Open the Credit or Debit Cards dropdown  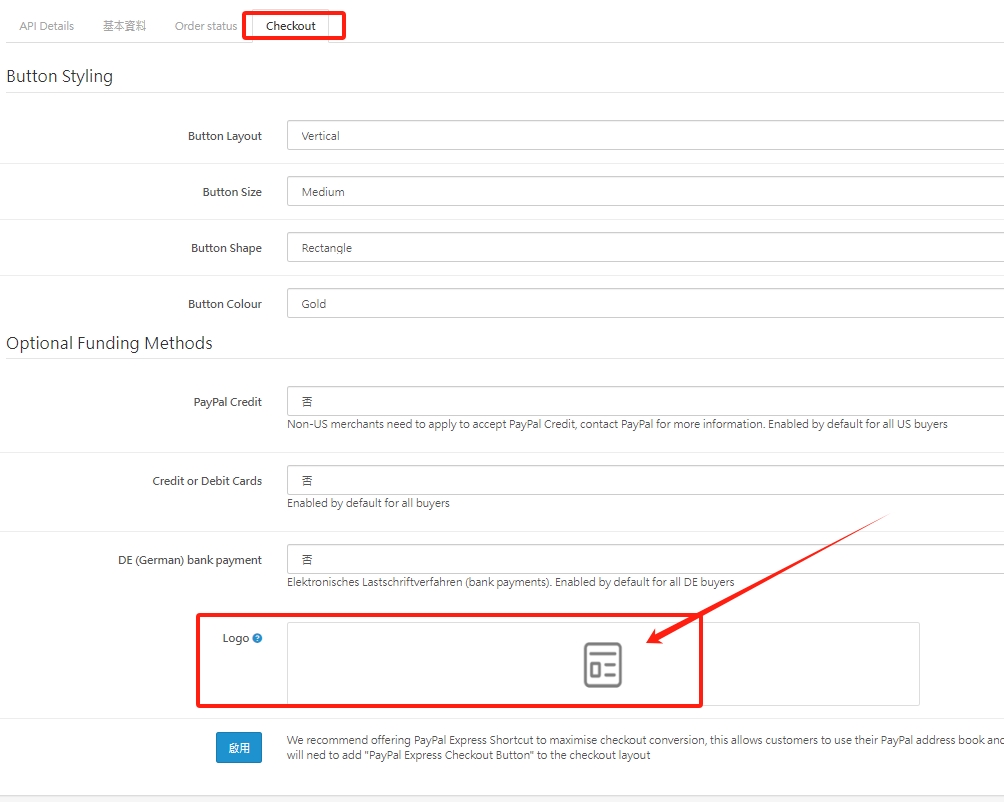point(645,480)
